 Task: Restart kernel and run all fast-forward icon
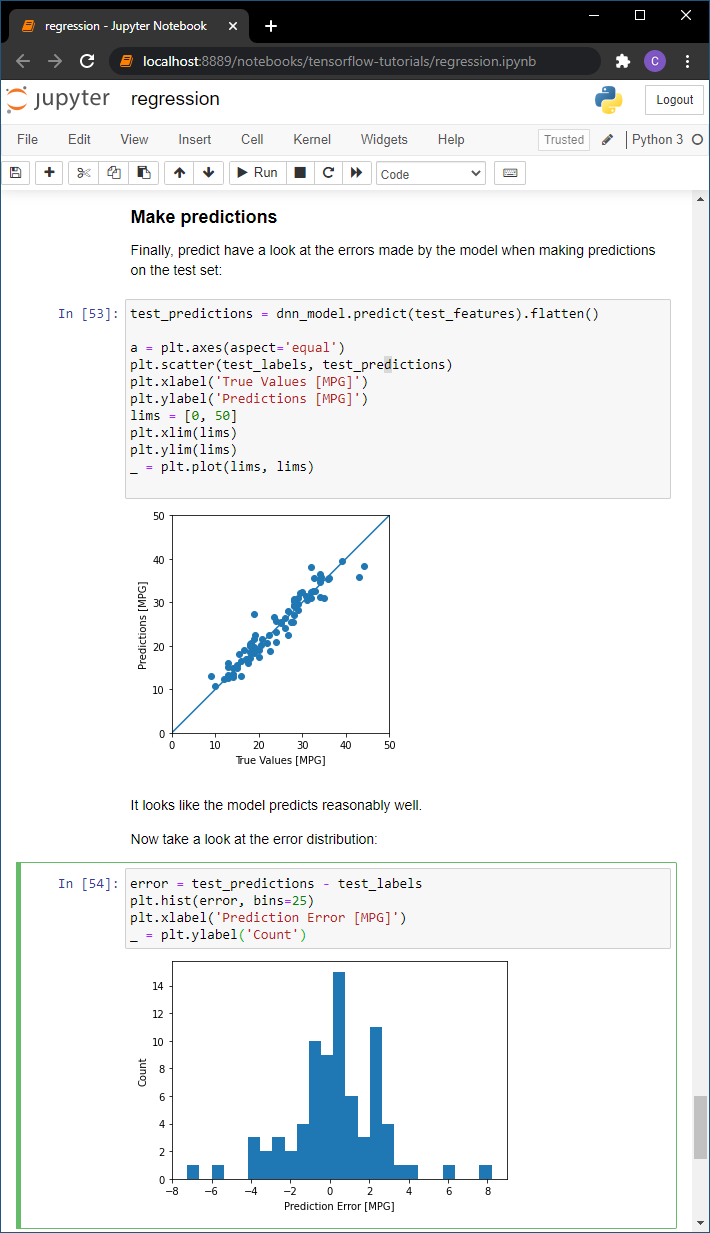356,173
